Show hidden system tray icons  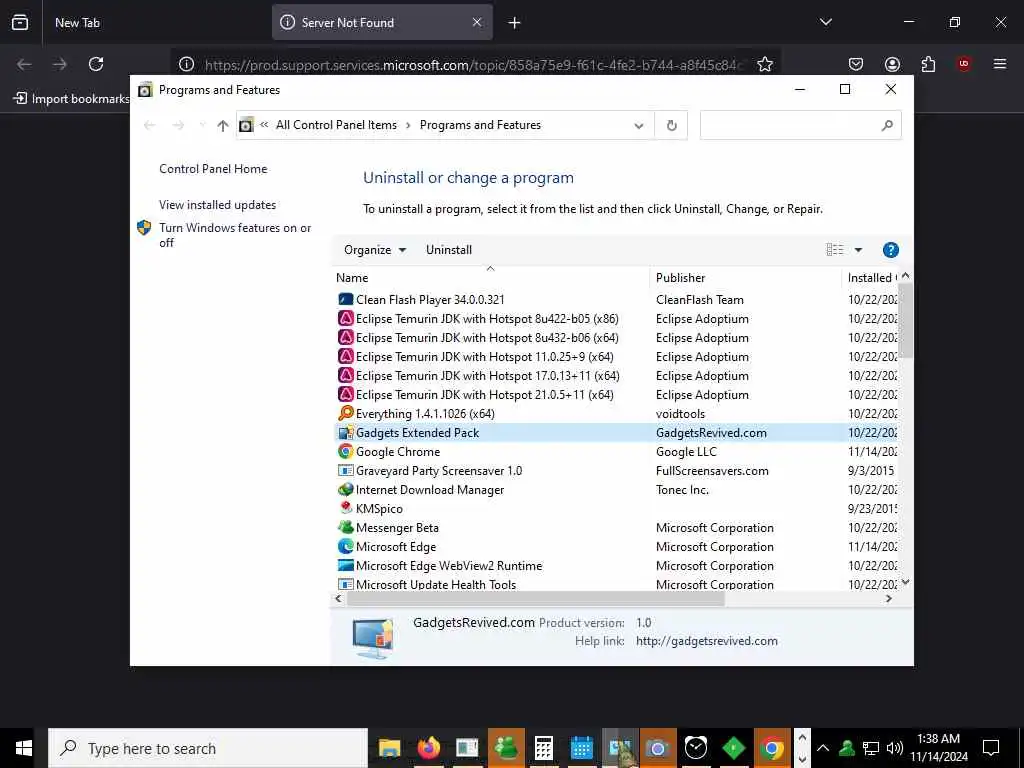coord(823,748)
